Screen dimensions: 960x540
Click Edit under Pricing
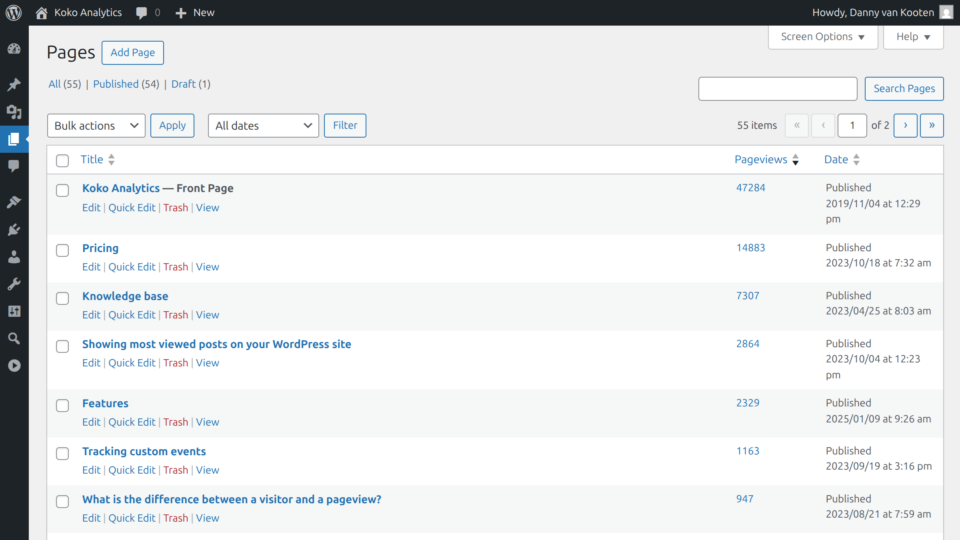[91, 267]
